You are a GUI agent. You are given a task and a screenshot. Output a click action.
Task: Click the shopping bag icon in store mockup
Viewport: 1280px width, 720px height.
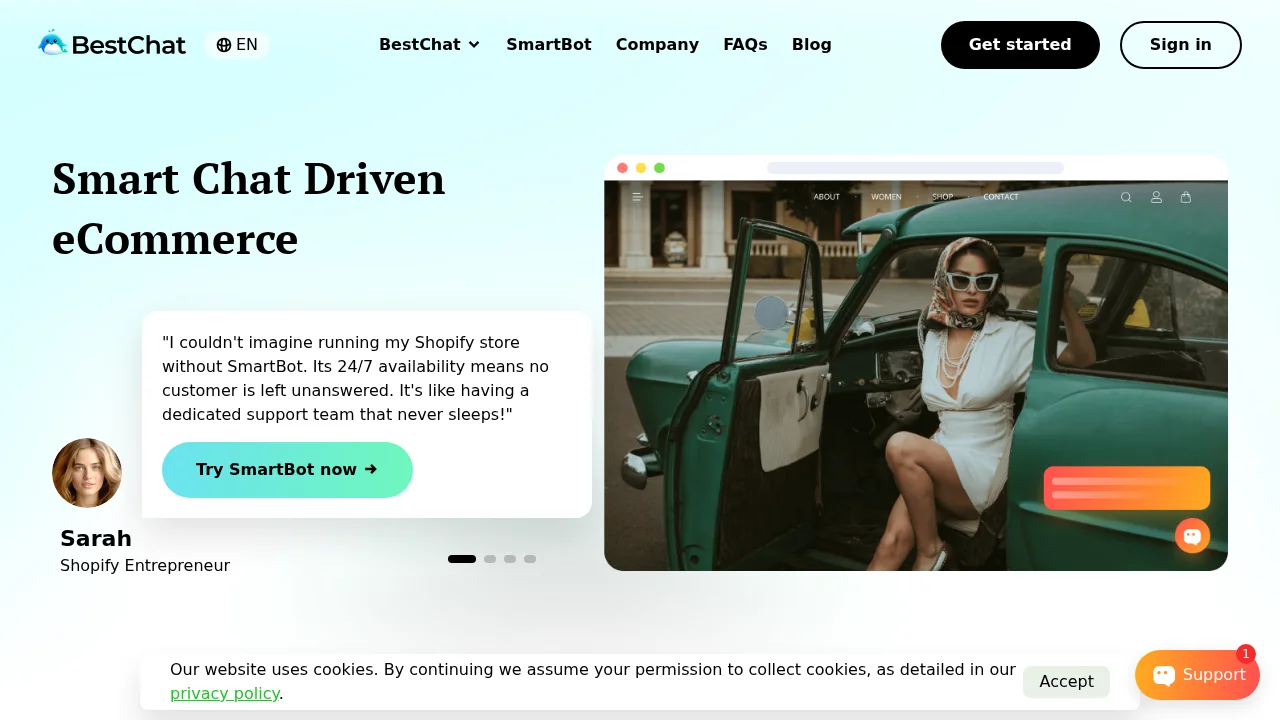pyautogui.click(x=1186, y=197)
